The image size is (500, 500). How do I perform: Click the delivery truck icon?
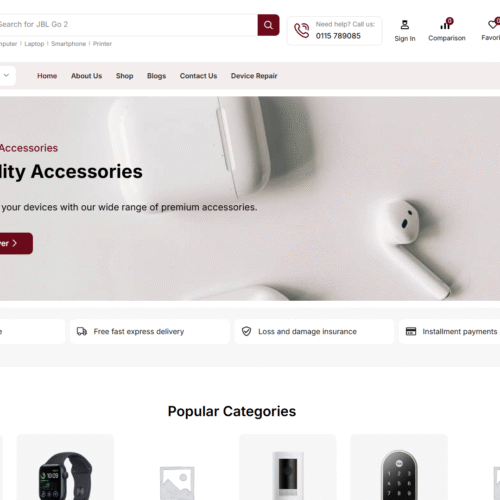pyautogui.click(x=82, y=331)
